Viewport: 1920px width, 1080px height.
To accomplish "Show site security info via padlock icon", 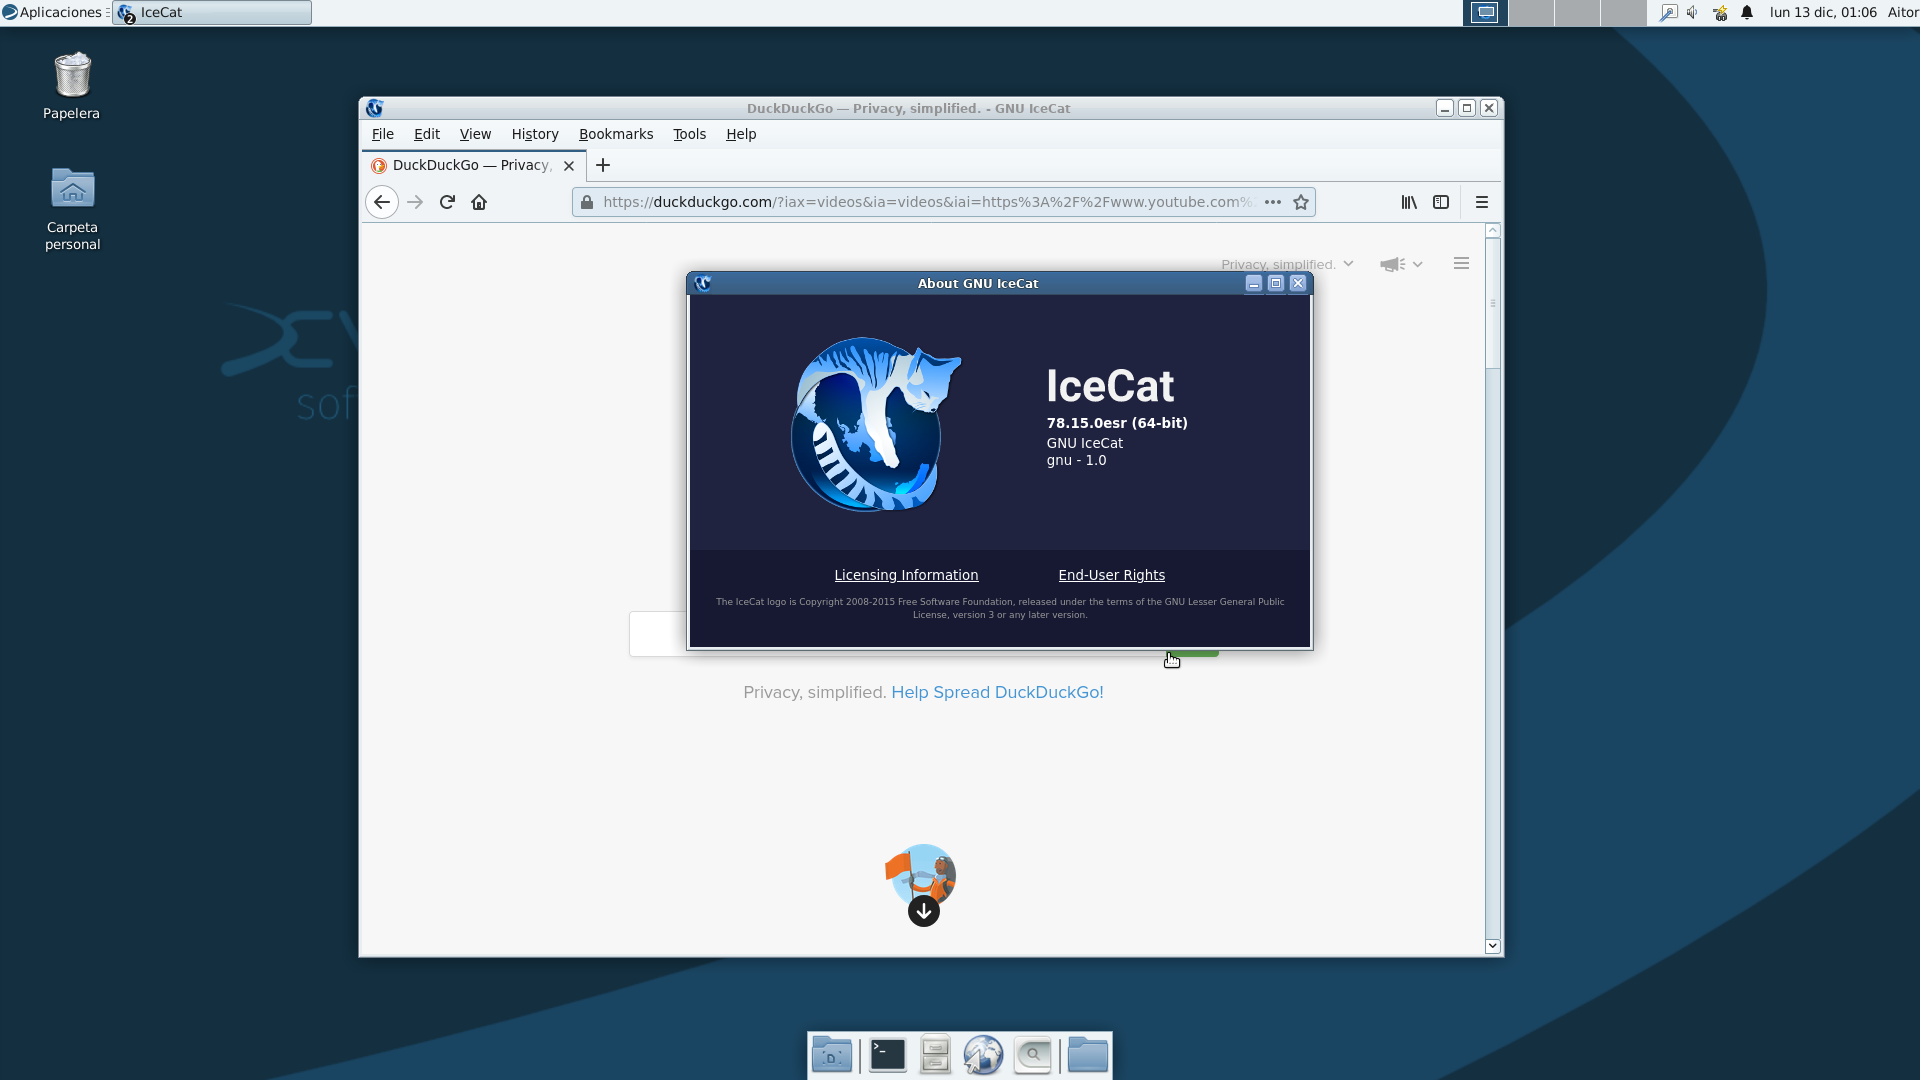I will pyautogui.click(x=587, y=202).
